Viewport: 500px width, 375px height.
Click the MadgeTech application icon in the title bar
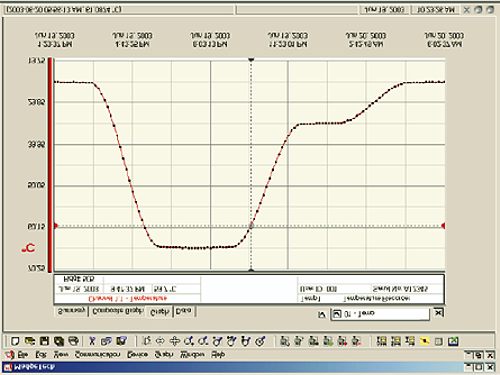8,367
